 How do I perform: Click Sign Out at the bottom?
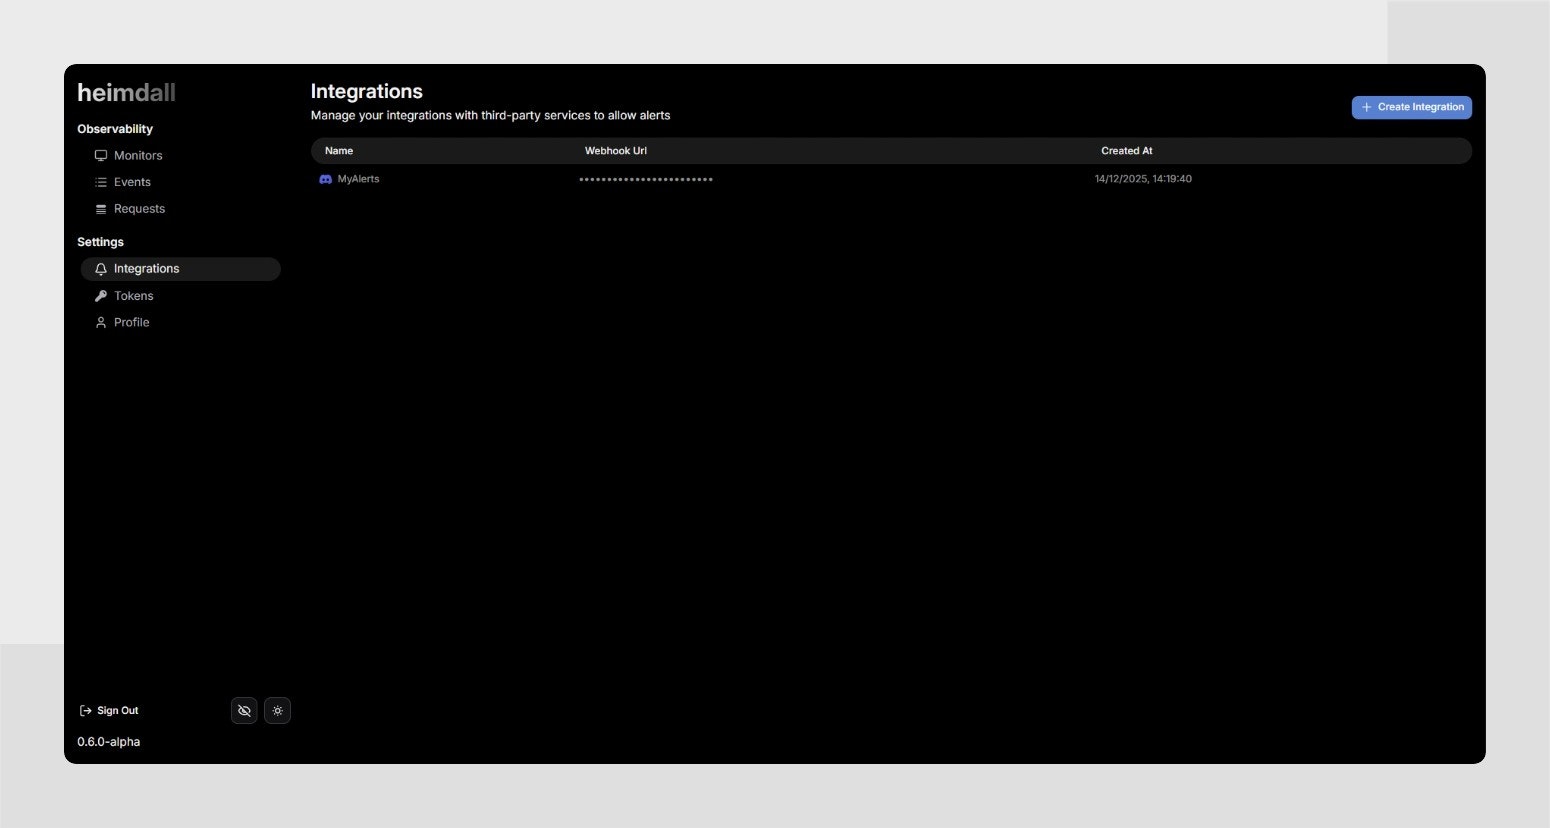(x=117, y=710)
